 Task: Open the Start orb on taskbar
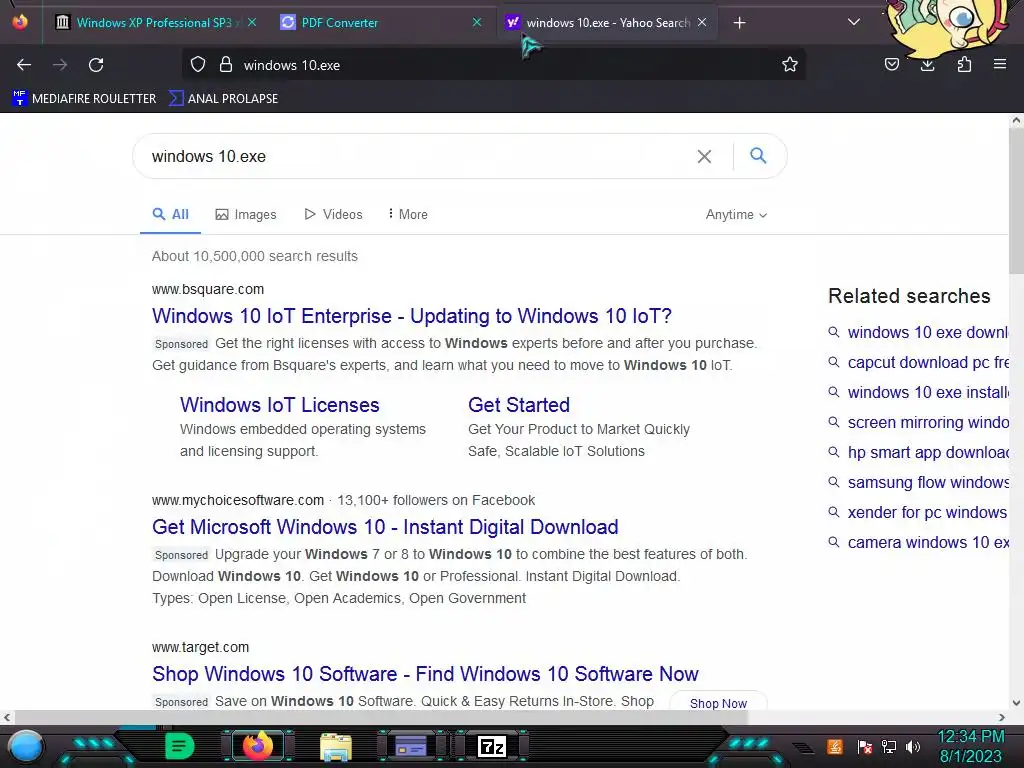pyautogui.click(x=25, y=747)
